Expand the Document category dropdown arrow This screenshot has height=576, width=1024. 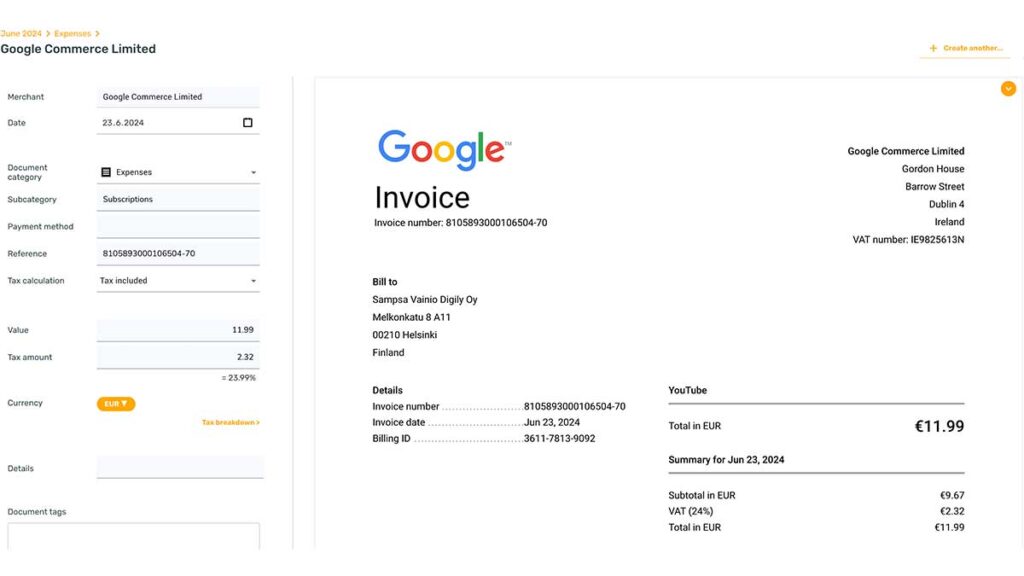(x=254, y=171)
